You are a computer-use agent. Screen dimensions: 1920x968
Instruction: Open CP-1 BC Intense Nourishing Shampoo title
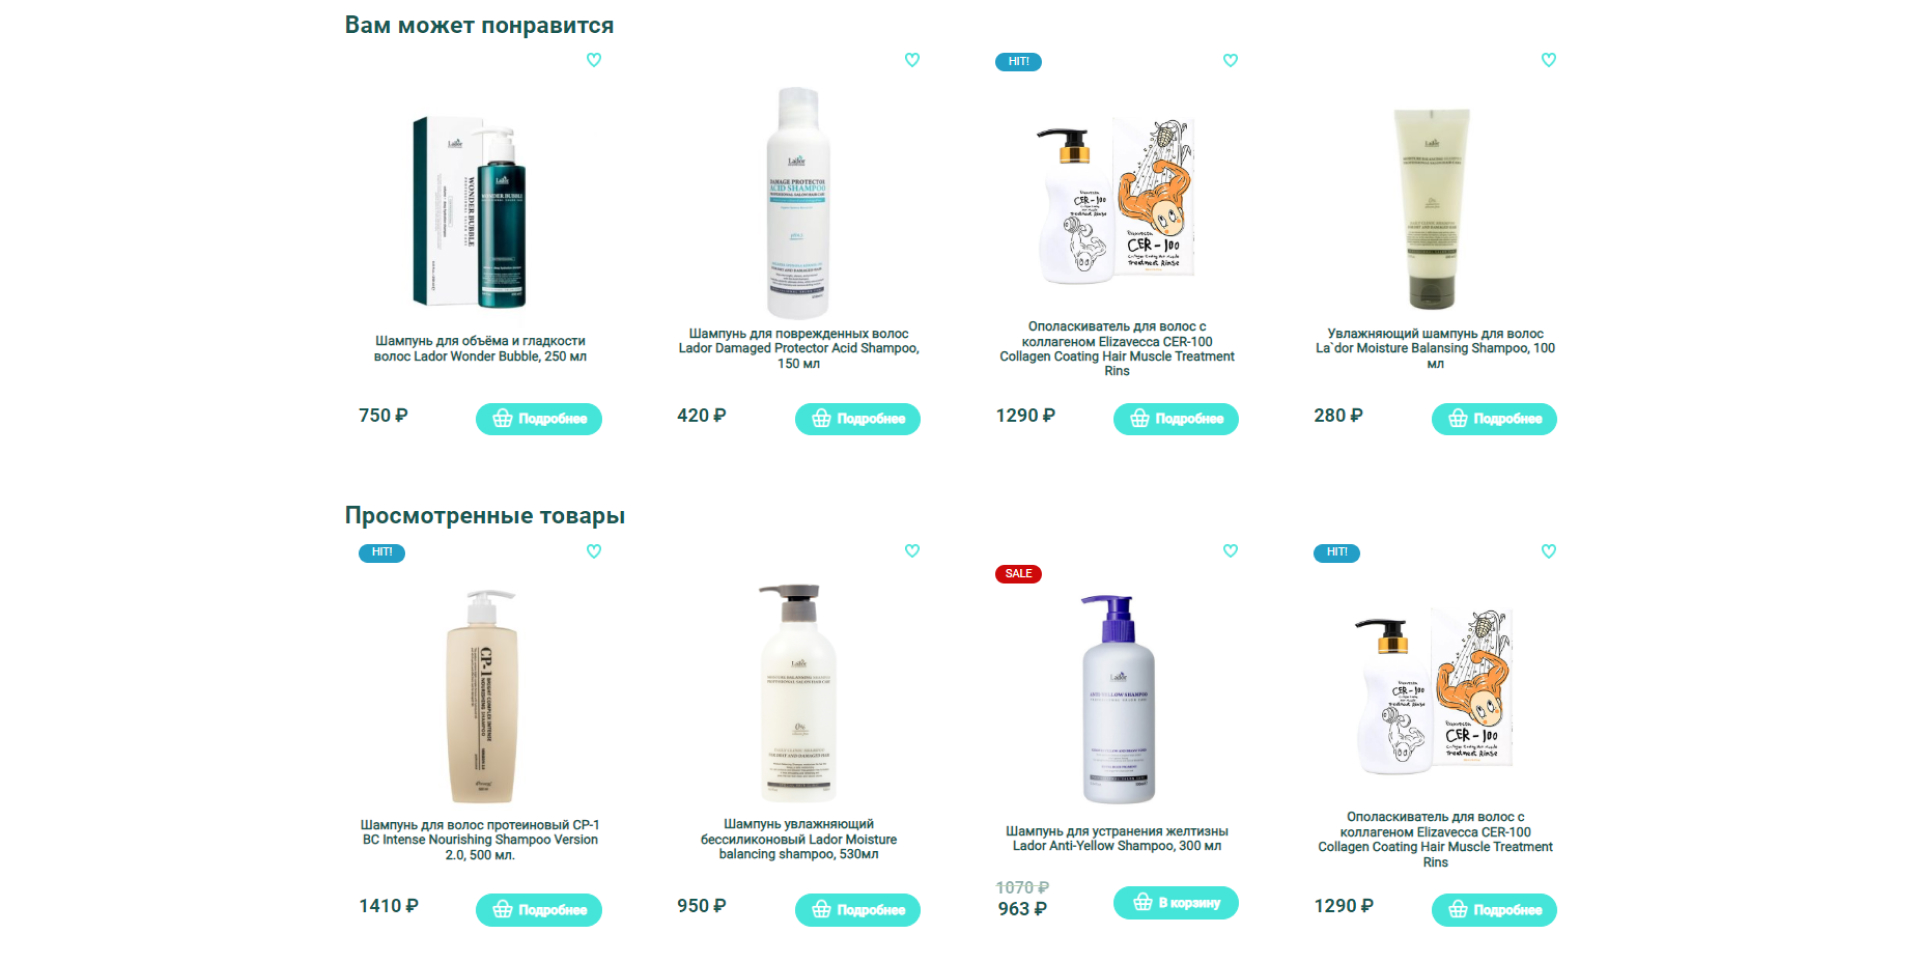(480, 840)
